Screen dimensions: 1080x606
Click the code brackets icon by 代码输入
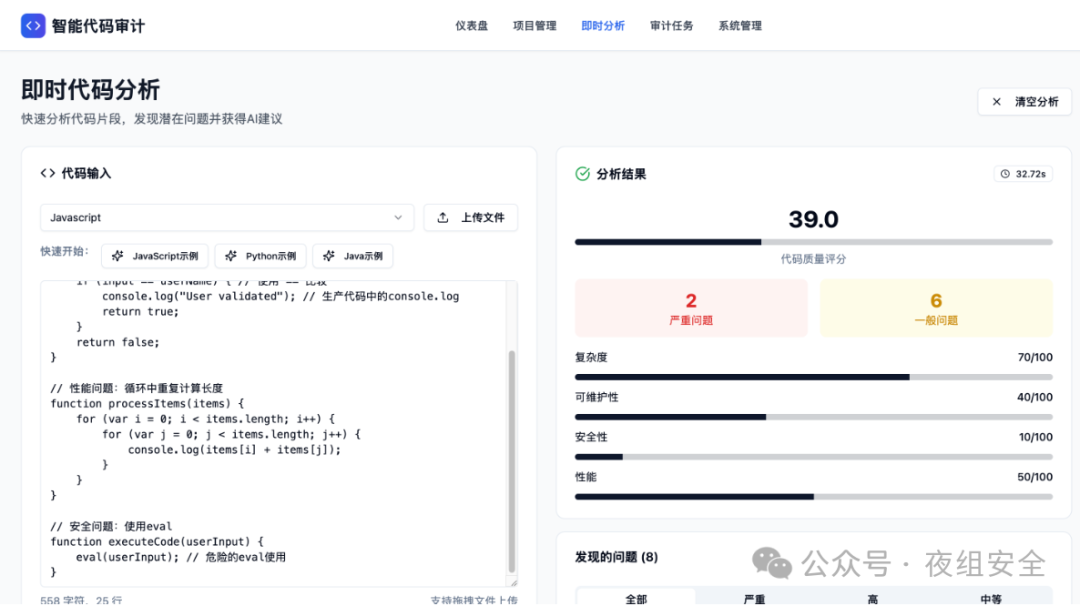pyautogui.click(x=48, y=173)
